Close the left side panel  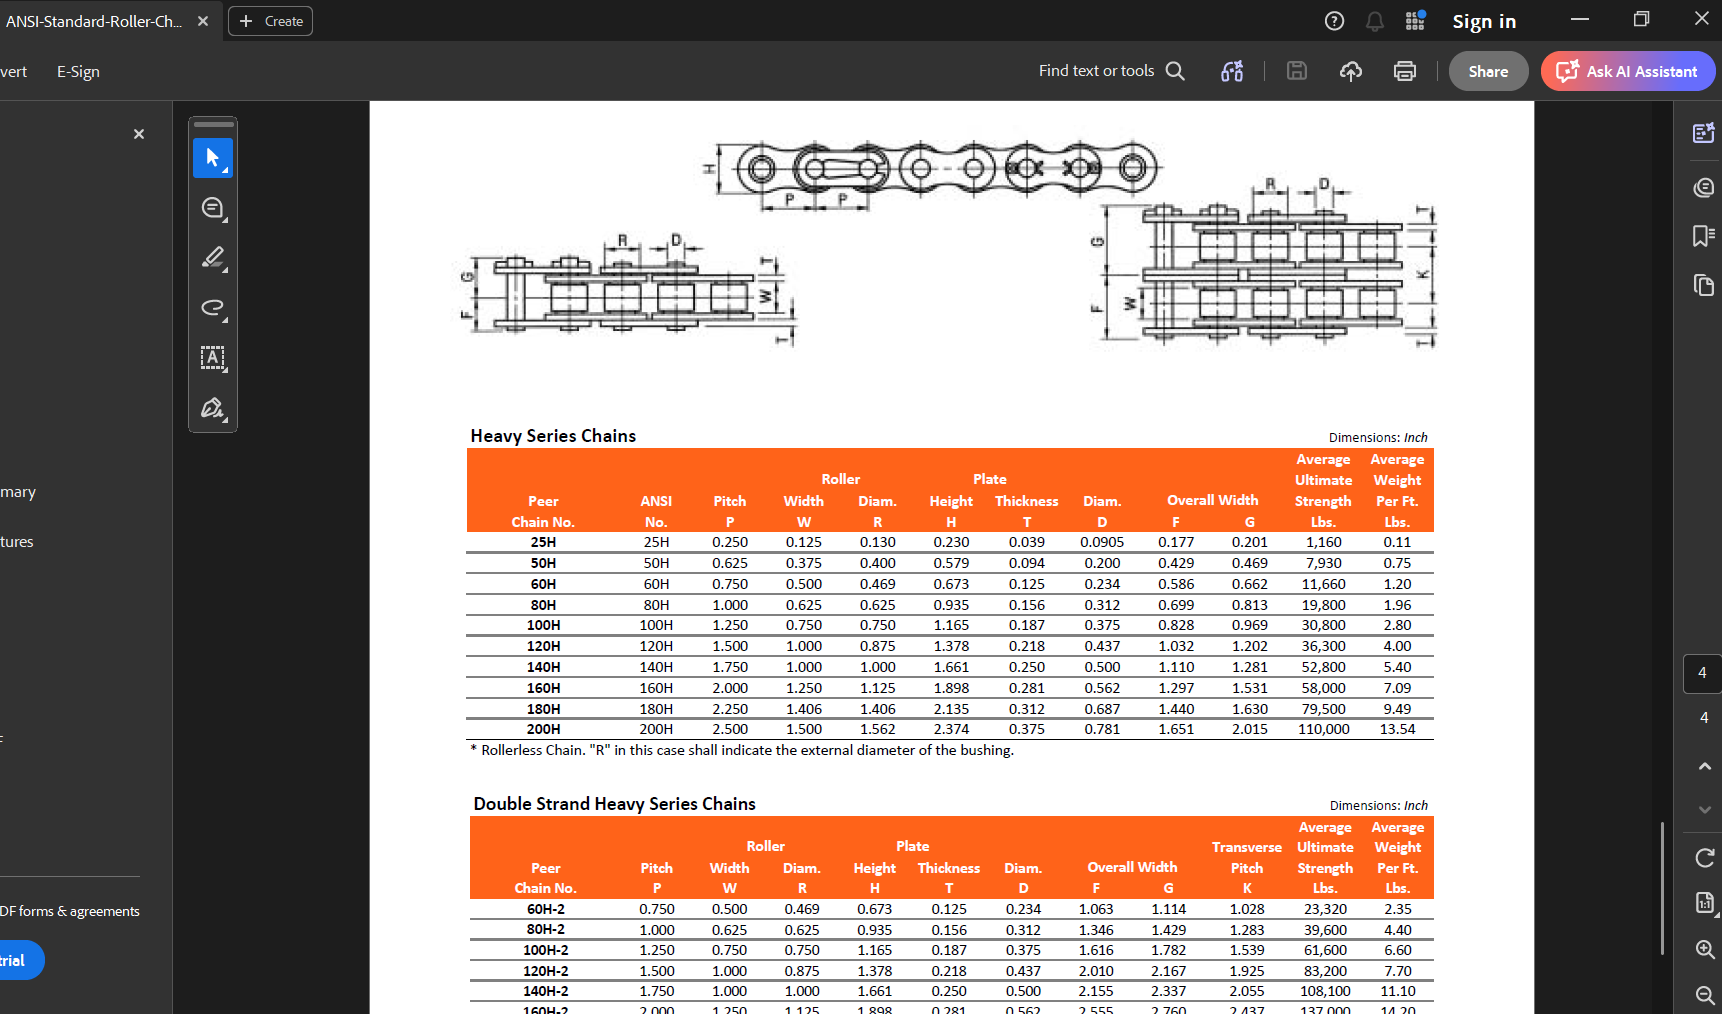(139, 134)
